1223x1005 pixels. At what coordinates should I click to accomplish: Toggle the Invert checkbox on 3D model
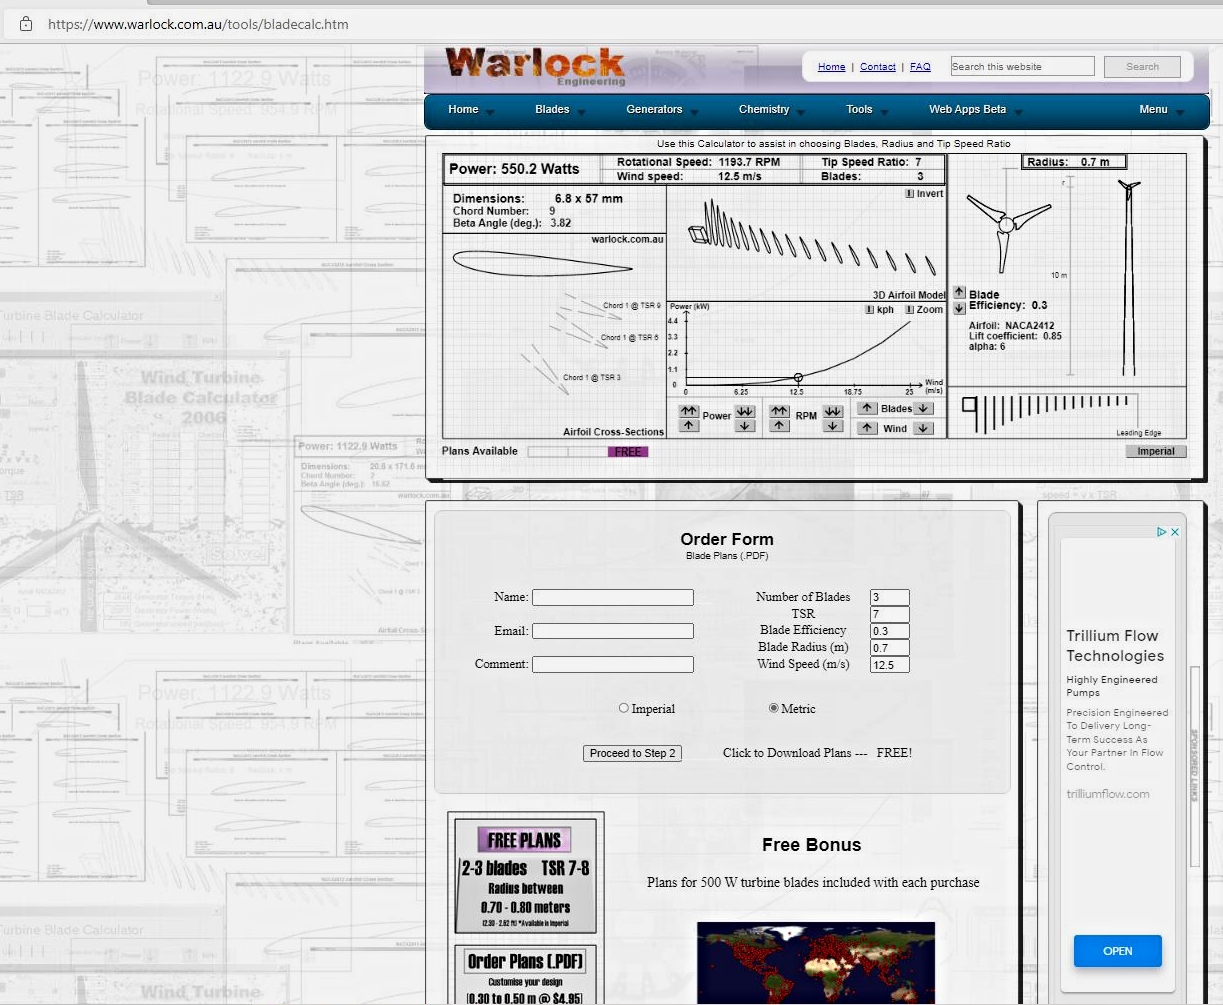coord(910,194)
